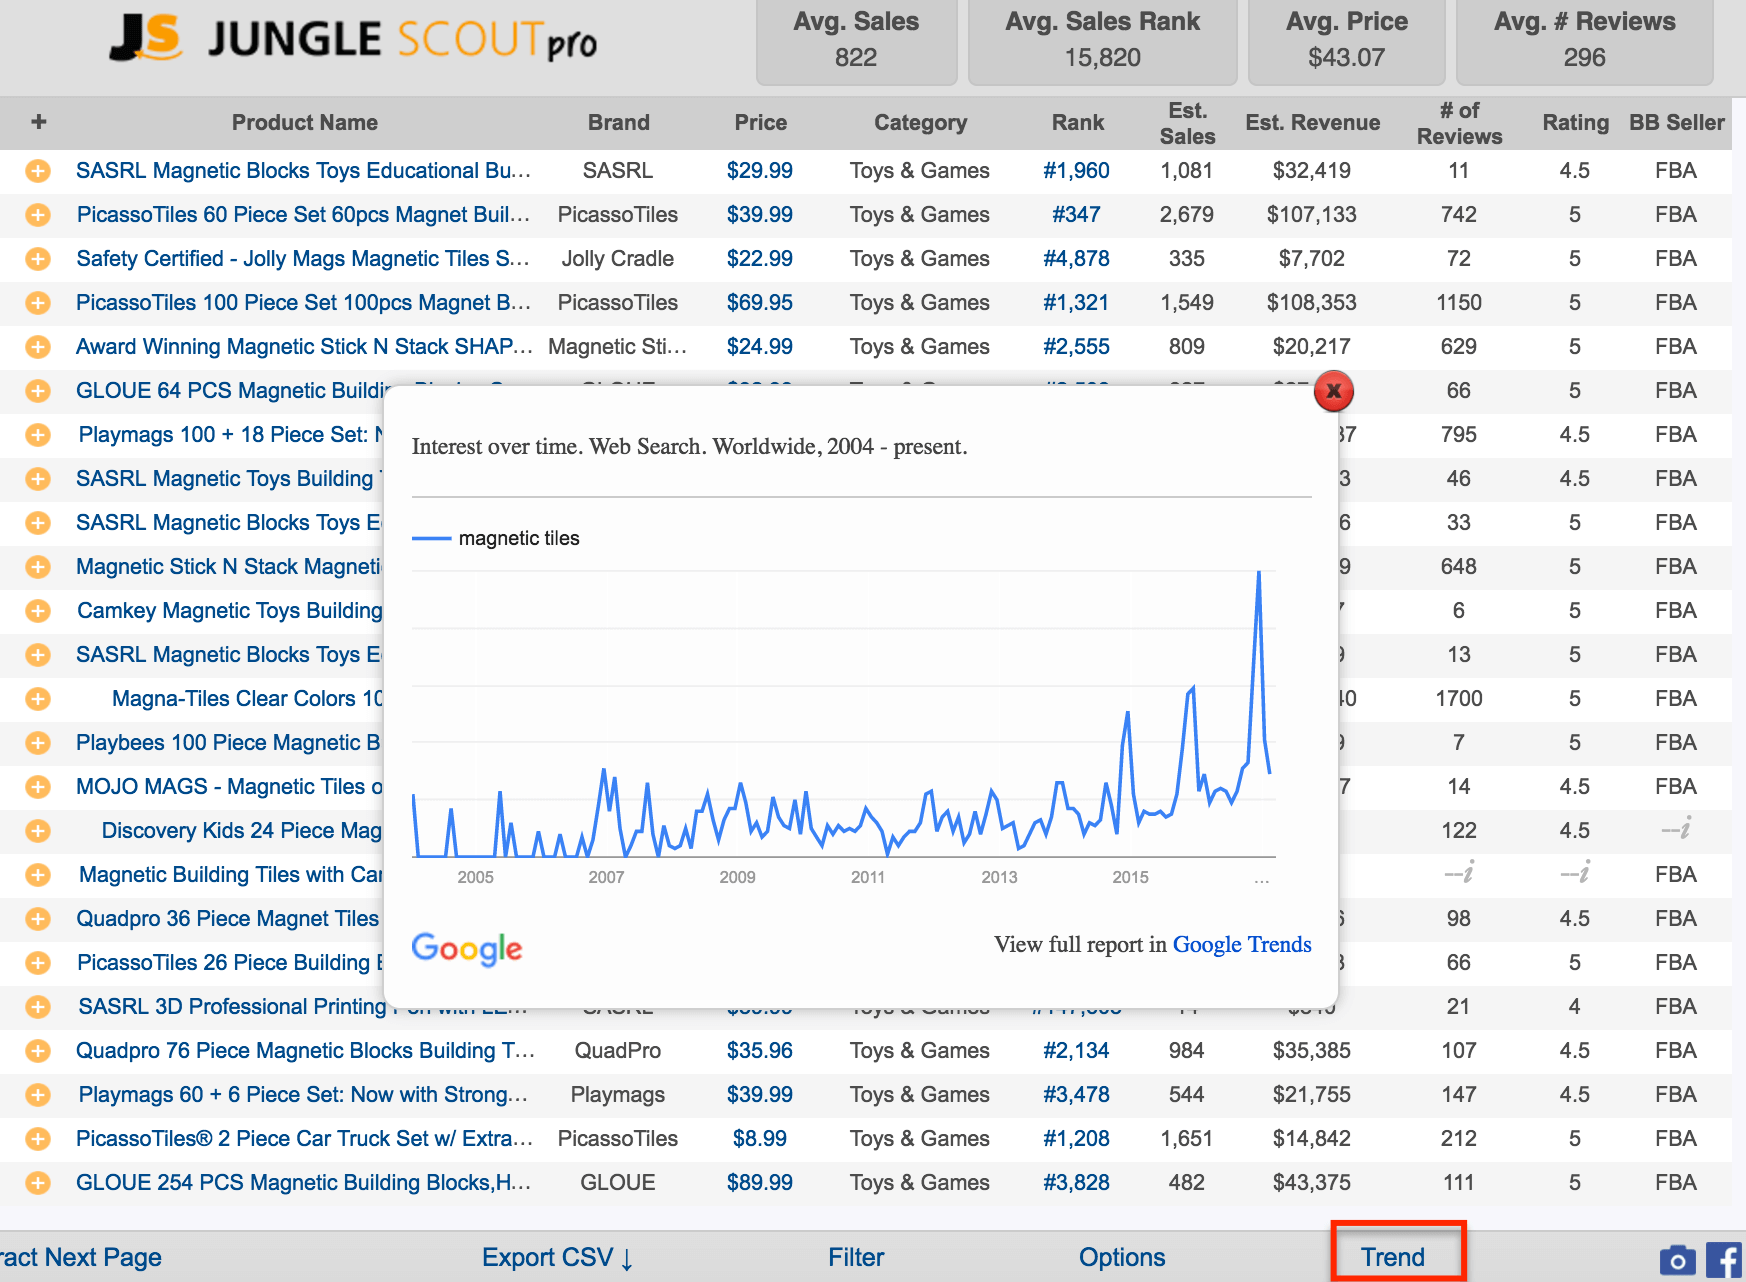Expand the Quadpro 76 Piece row
The width and height of the screenshot is (1746, 1282).
pyautogui.click(x=38, y=1051)
